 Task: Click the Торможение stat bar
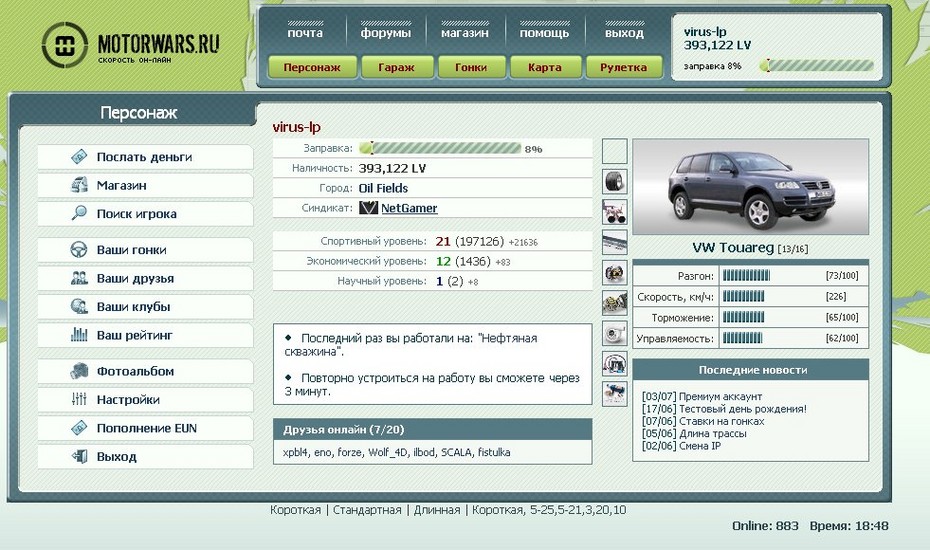pyautogui.click(x=743, y=317)
